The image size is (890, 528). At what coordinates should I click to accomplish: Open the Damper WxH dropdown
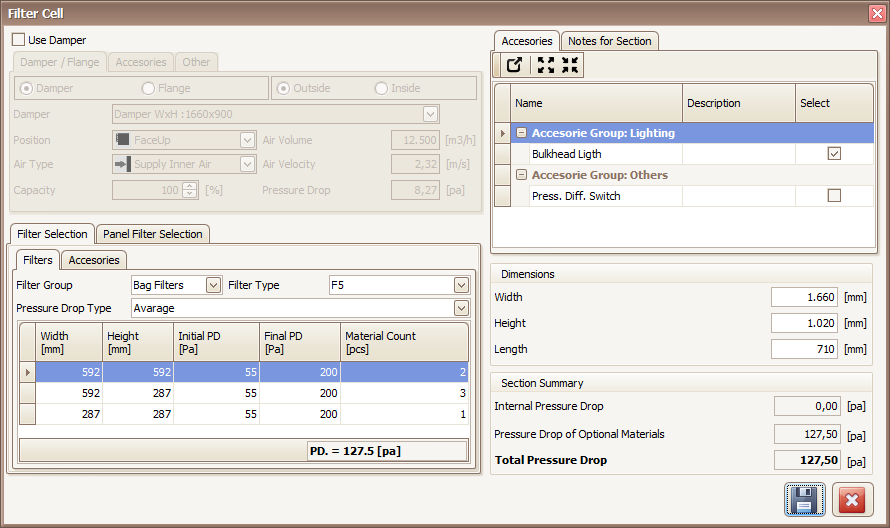430,114
